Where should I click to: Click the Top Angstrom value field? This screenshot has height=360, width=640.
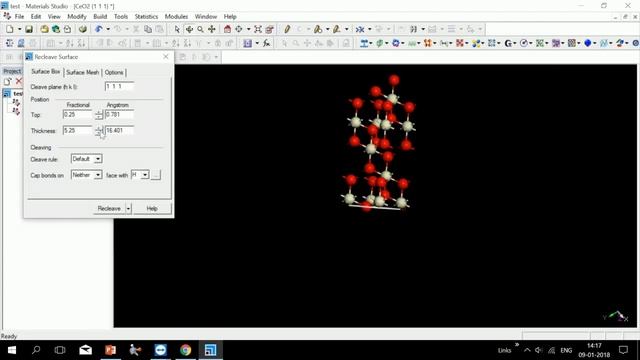pos(119,115)
